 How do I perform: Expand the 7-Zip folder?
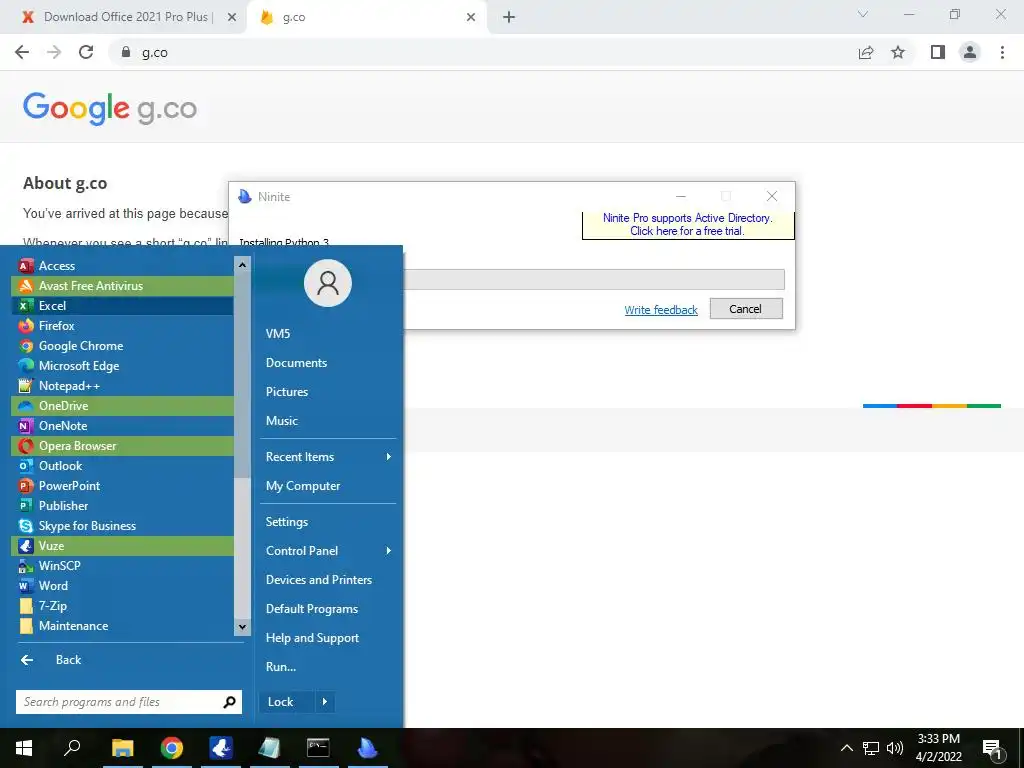click(x=122, y=606)
